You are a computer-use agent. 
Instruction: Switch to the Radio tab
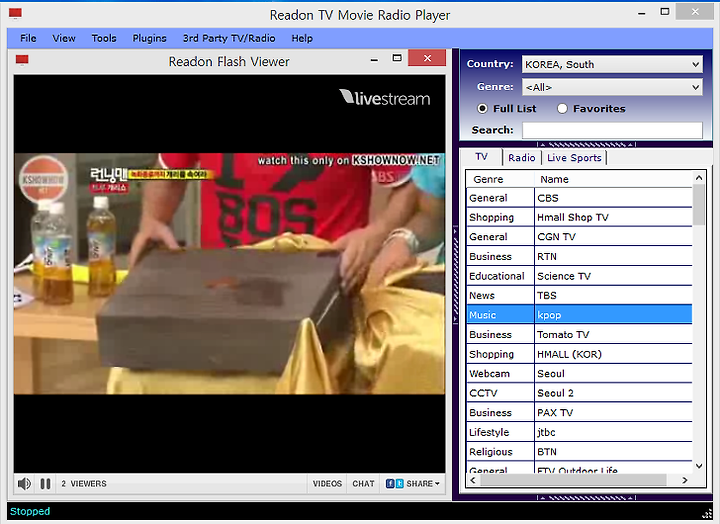tap(522, 158)
